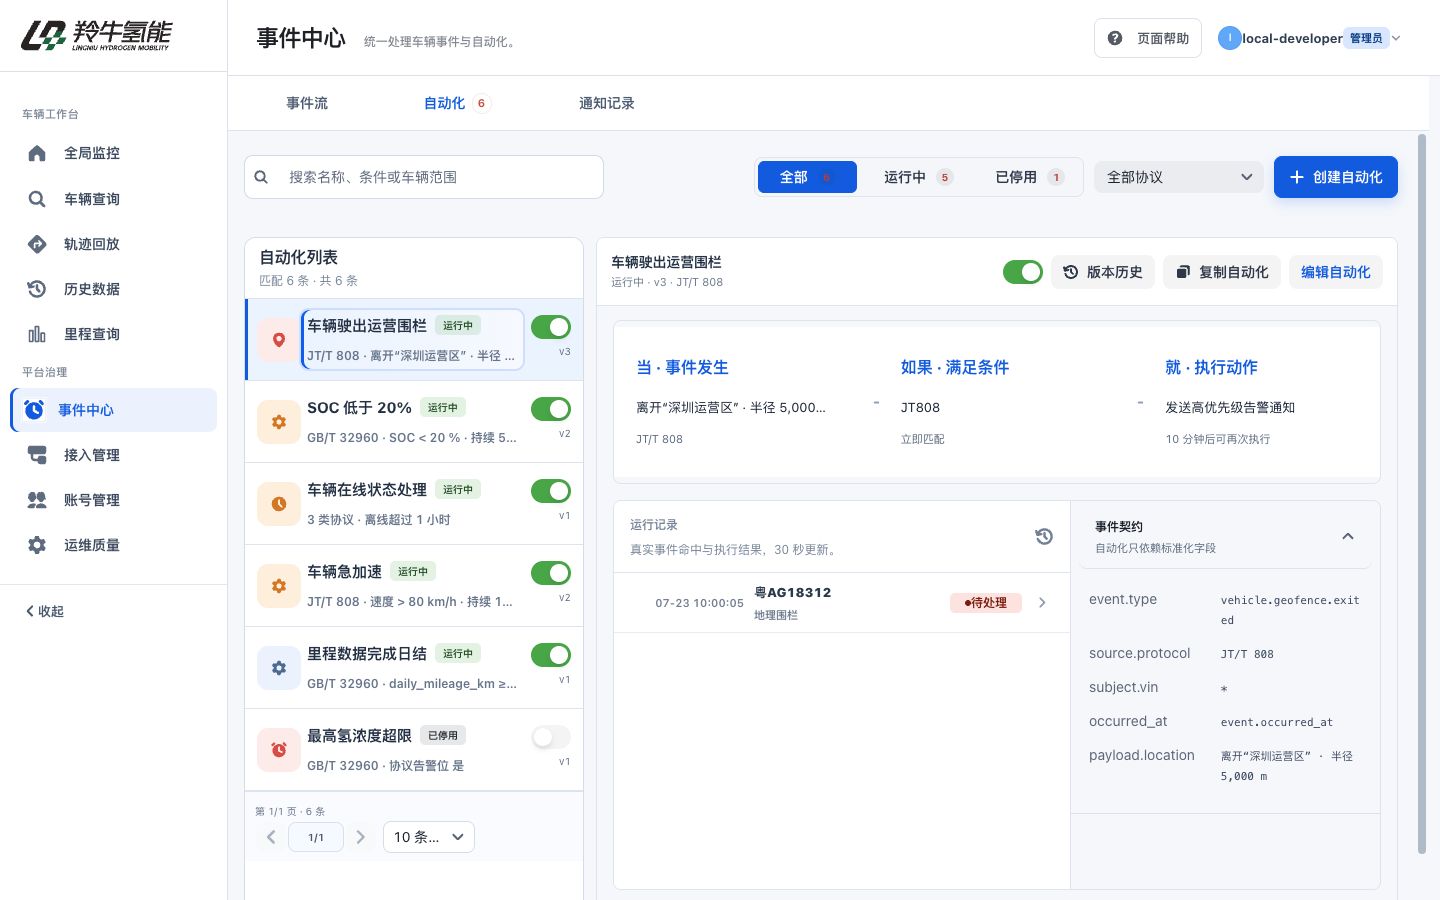The width and height of the screenshot is (1440, 900).
Task: Filter by 已停用 automations
Action: click(1029, 177)
